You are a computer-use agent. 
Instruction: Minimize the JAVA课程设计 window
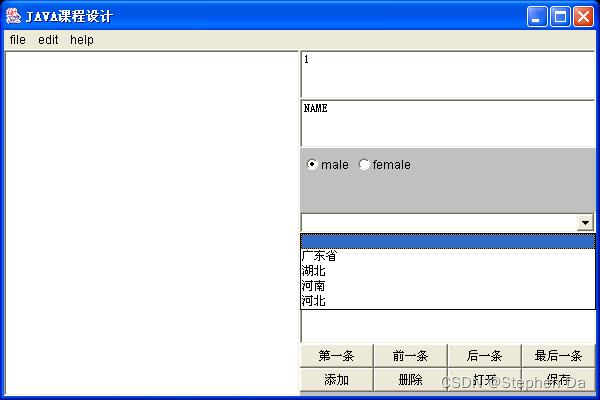537,16
